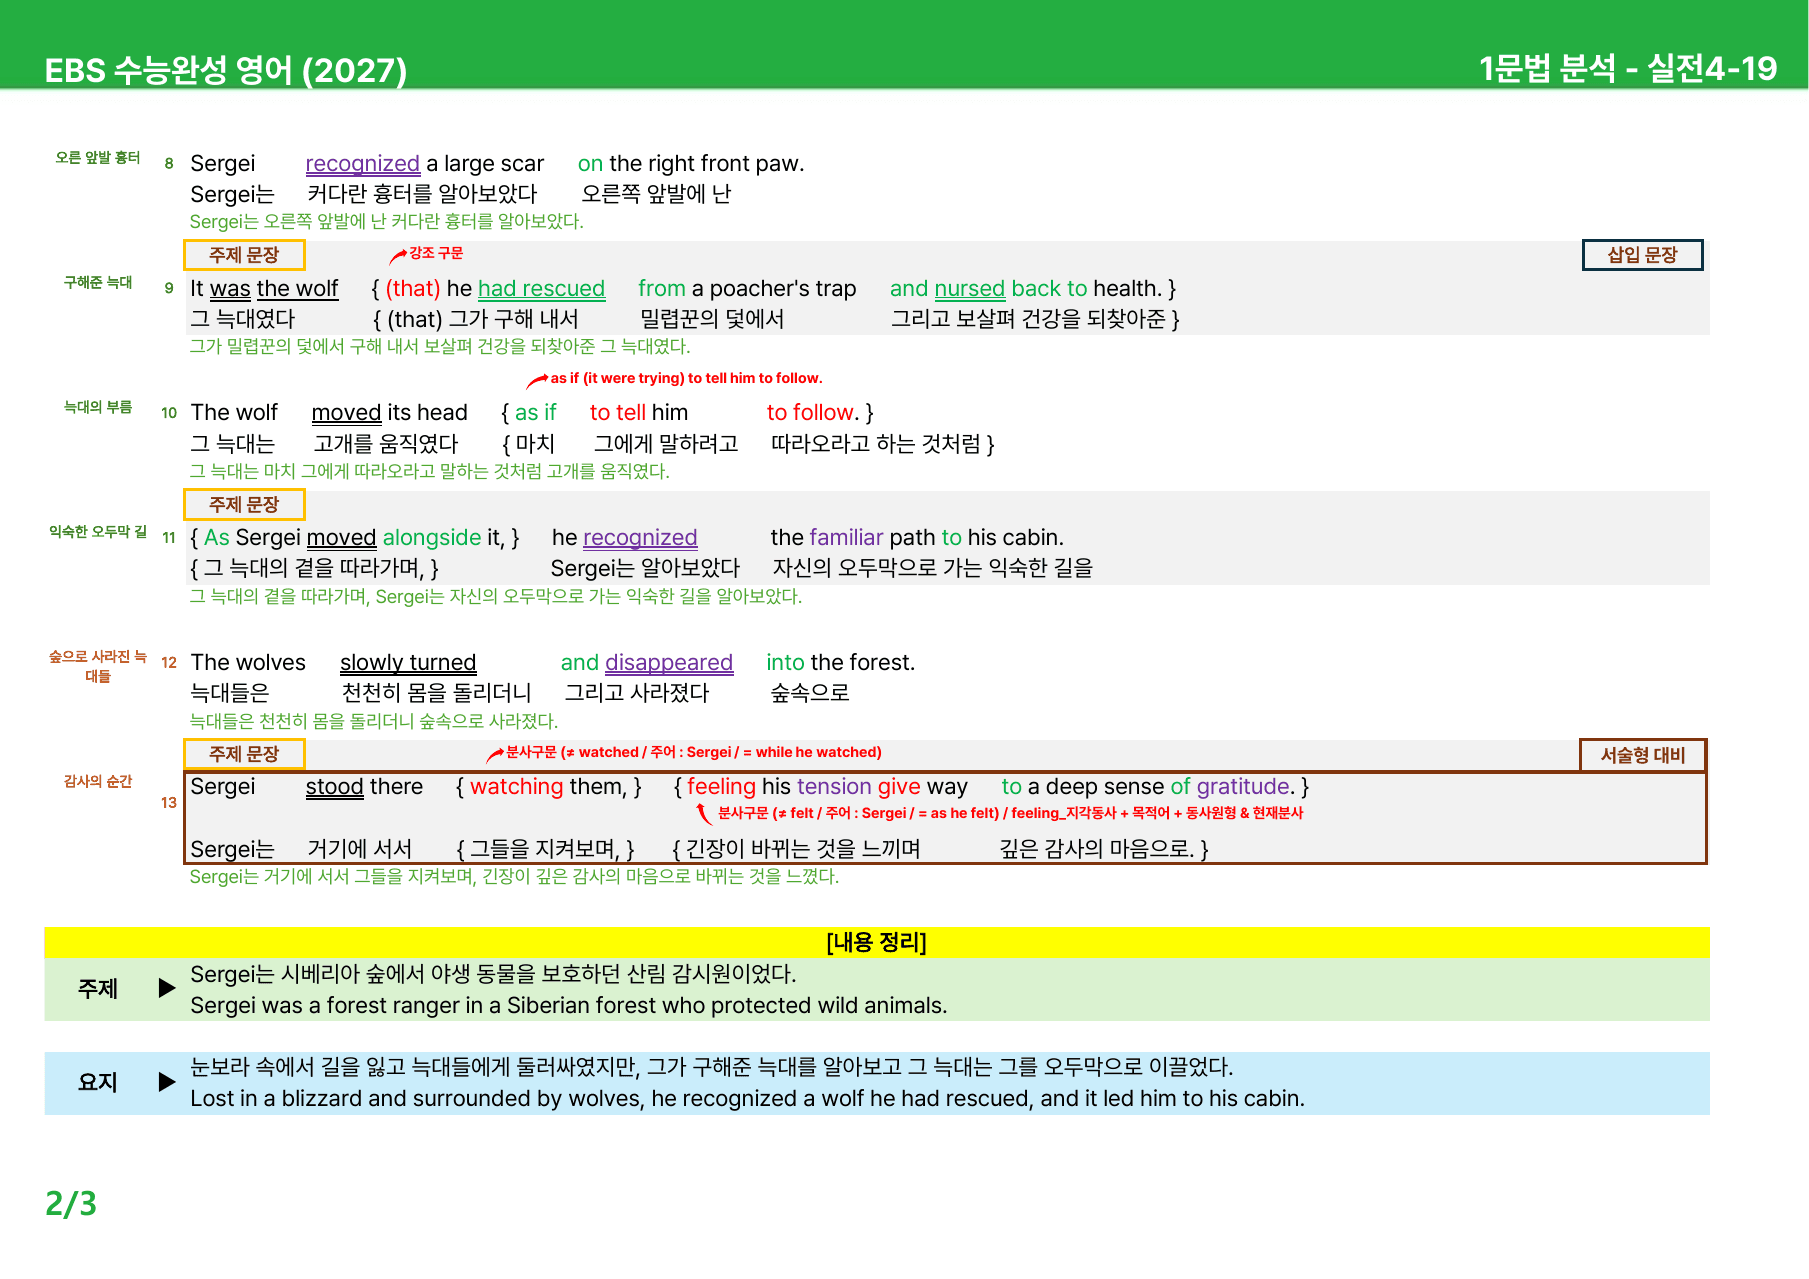Screen dimensions: 1809x1279
Task: Click the side label '익숙한 오두막 길'
Action: [98, 532]
